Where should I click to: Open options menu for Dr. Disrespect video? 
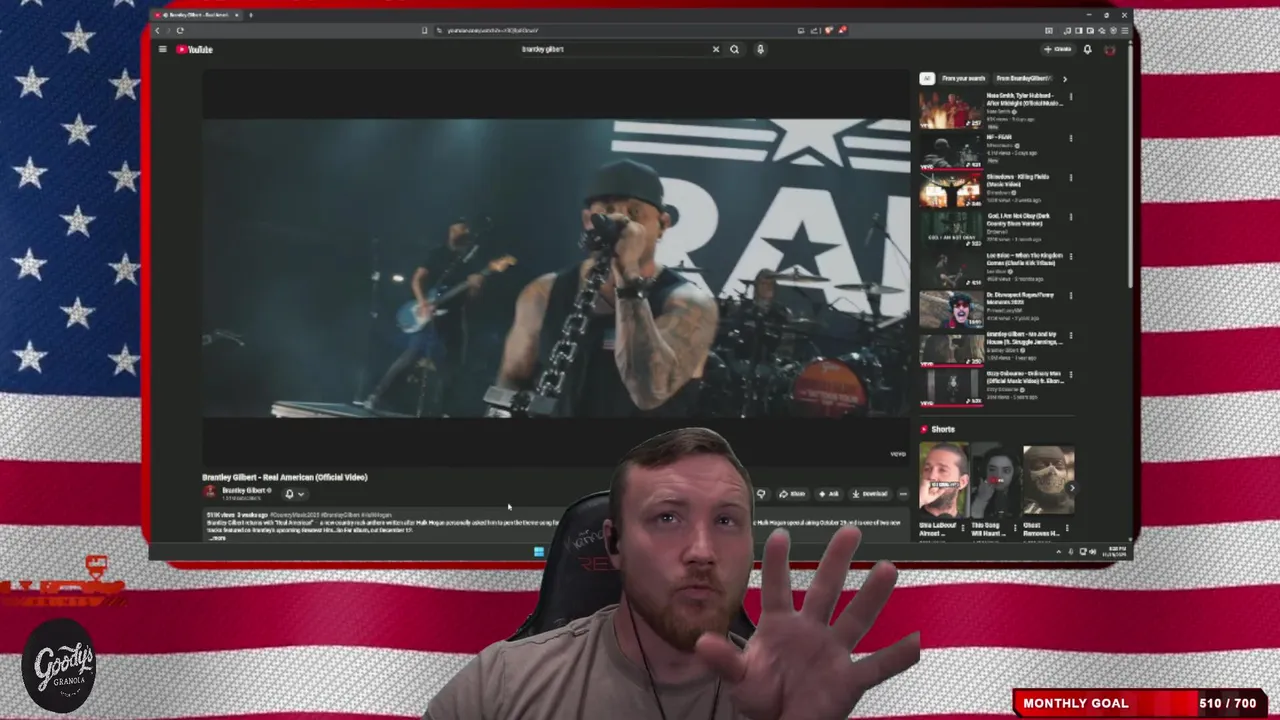pyautogui.click(x=1070, y=296)
